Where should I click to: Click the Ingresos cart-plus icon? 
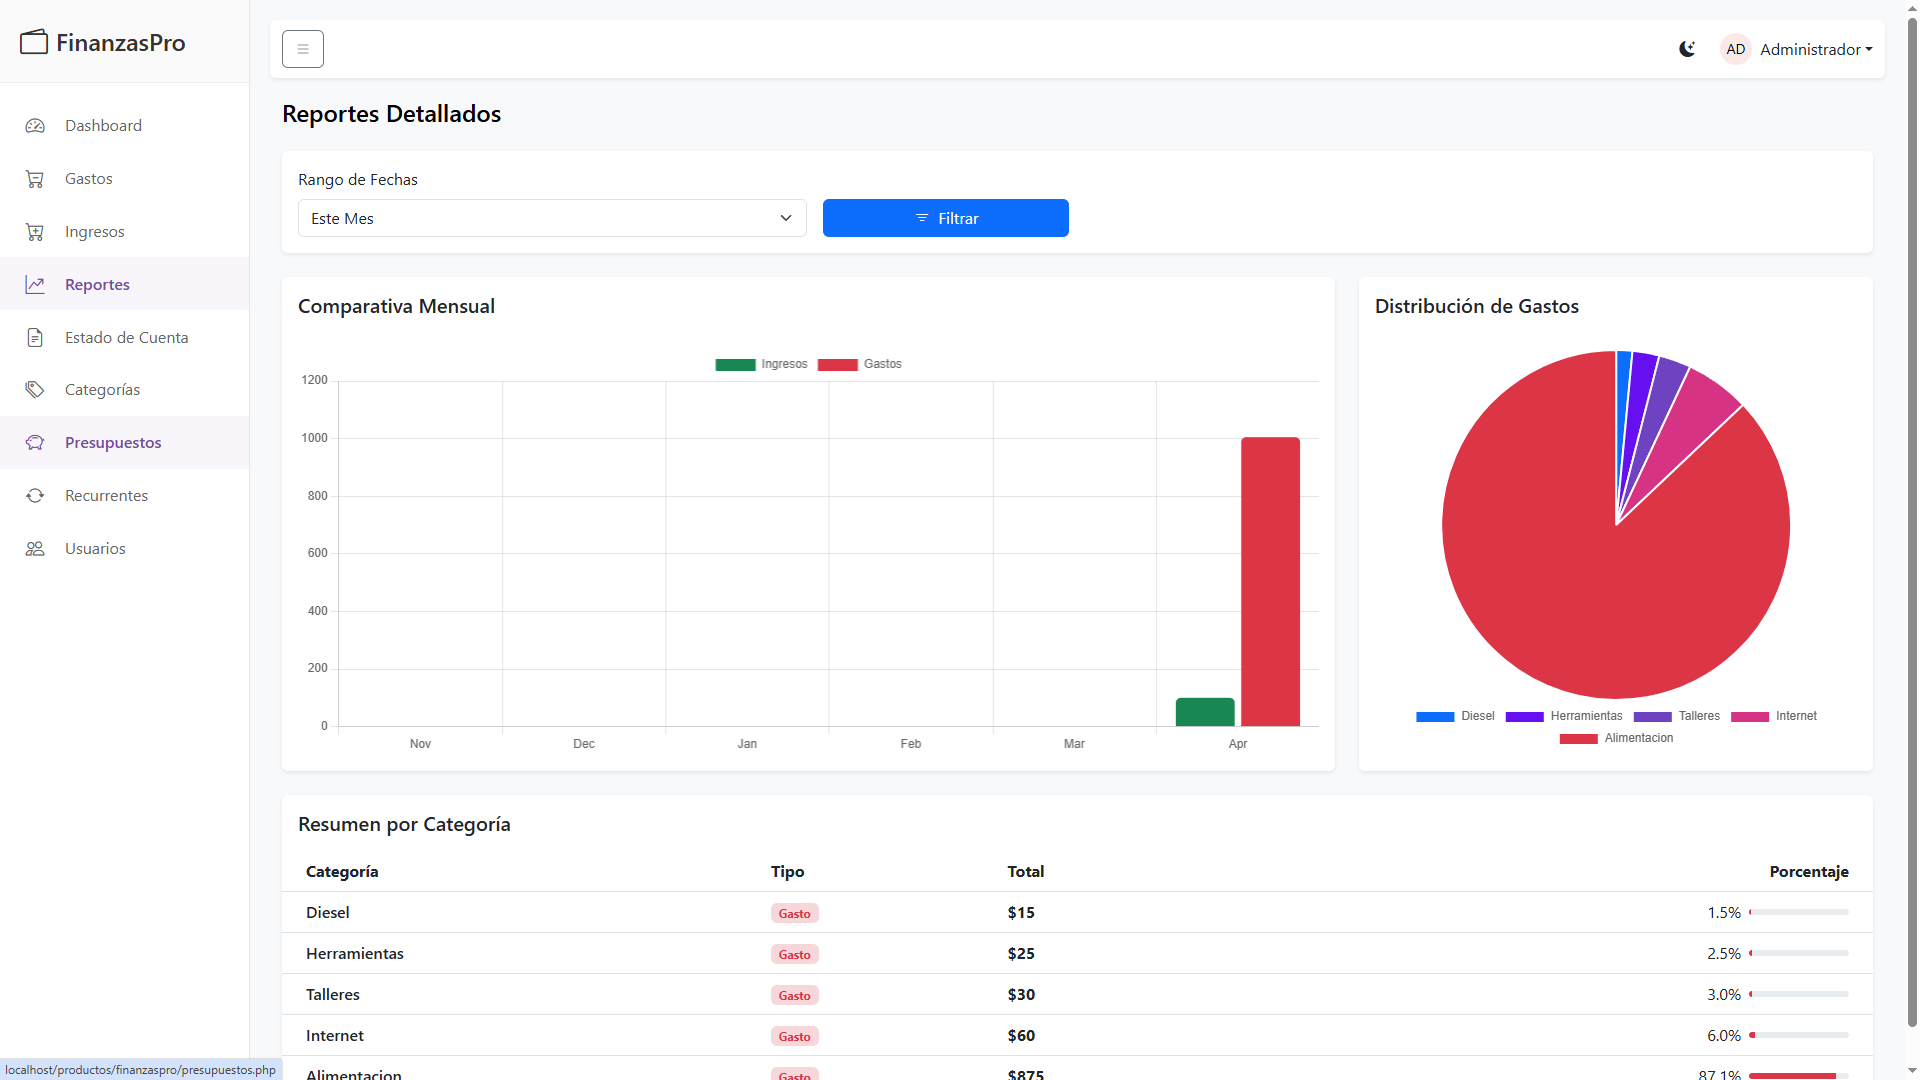point(35,232)
